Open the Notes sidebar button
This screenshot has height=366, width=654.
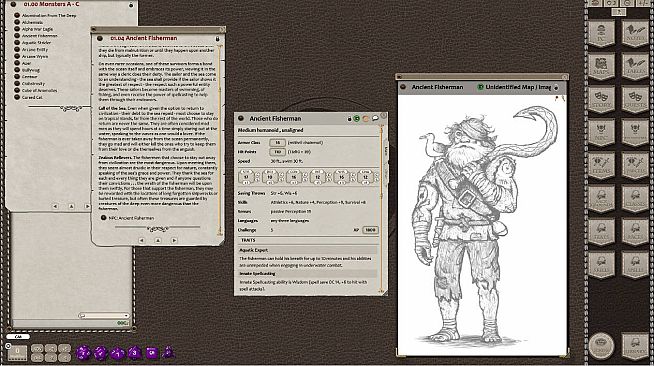(x=635, y=33)
